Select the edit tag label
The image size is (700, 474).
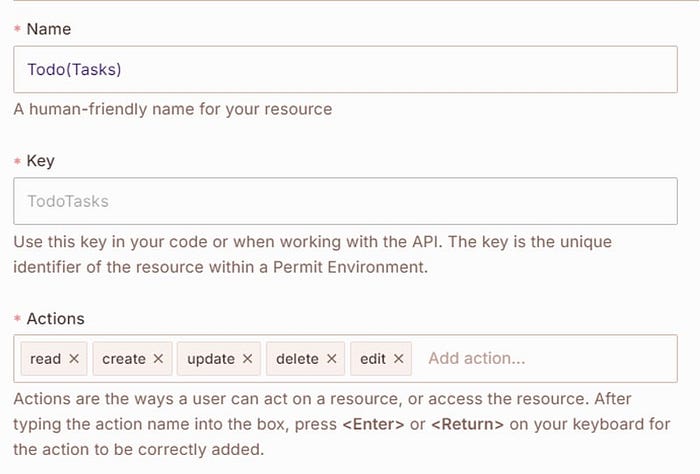373,358
